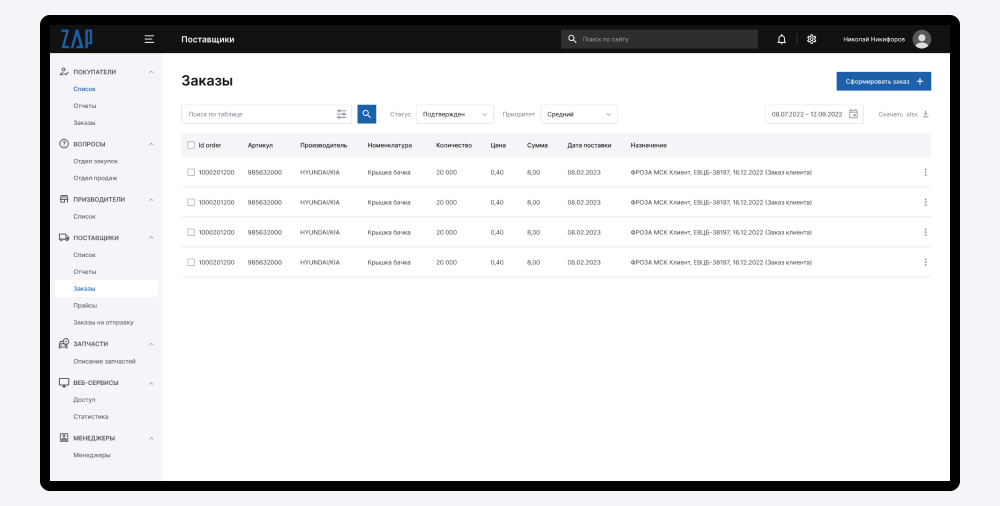Viewport: 1000px width, 506px height.
Task: Open Список under Покупатели
Action: [84, 89]
